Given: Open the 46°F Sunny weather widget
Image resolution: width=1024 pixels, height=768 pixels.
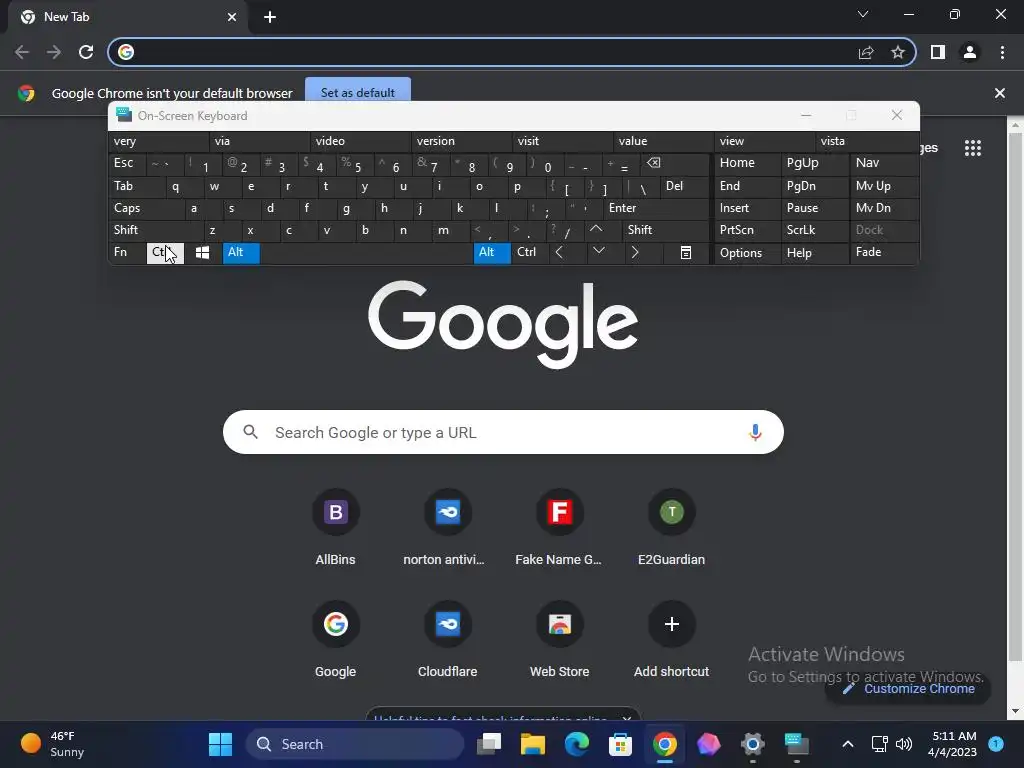Looking at the screenshot, I should (54, 744).
